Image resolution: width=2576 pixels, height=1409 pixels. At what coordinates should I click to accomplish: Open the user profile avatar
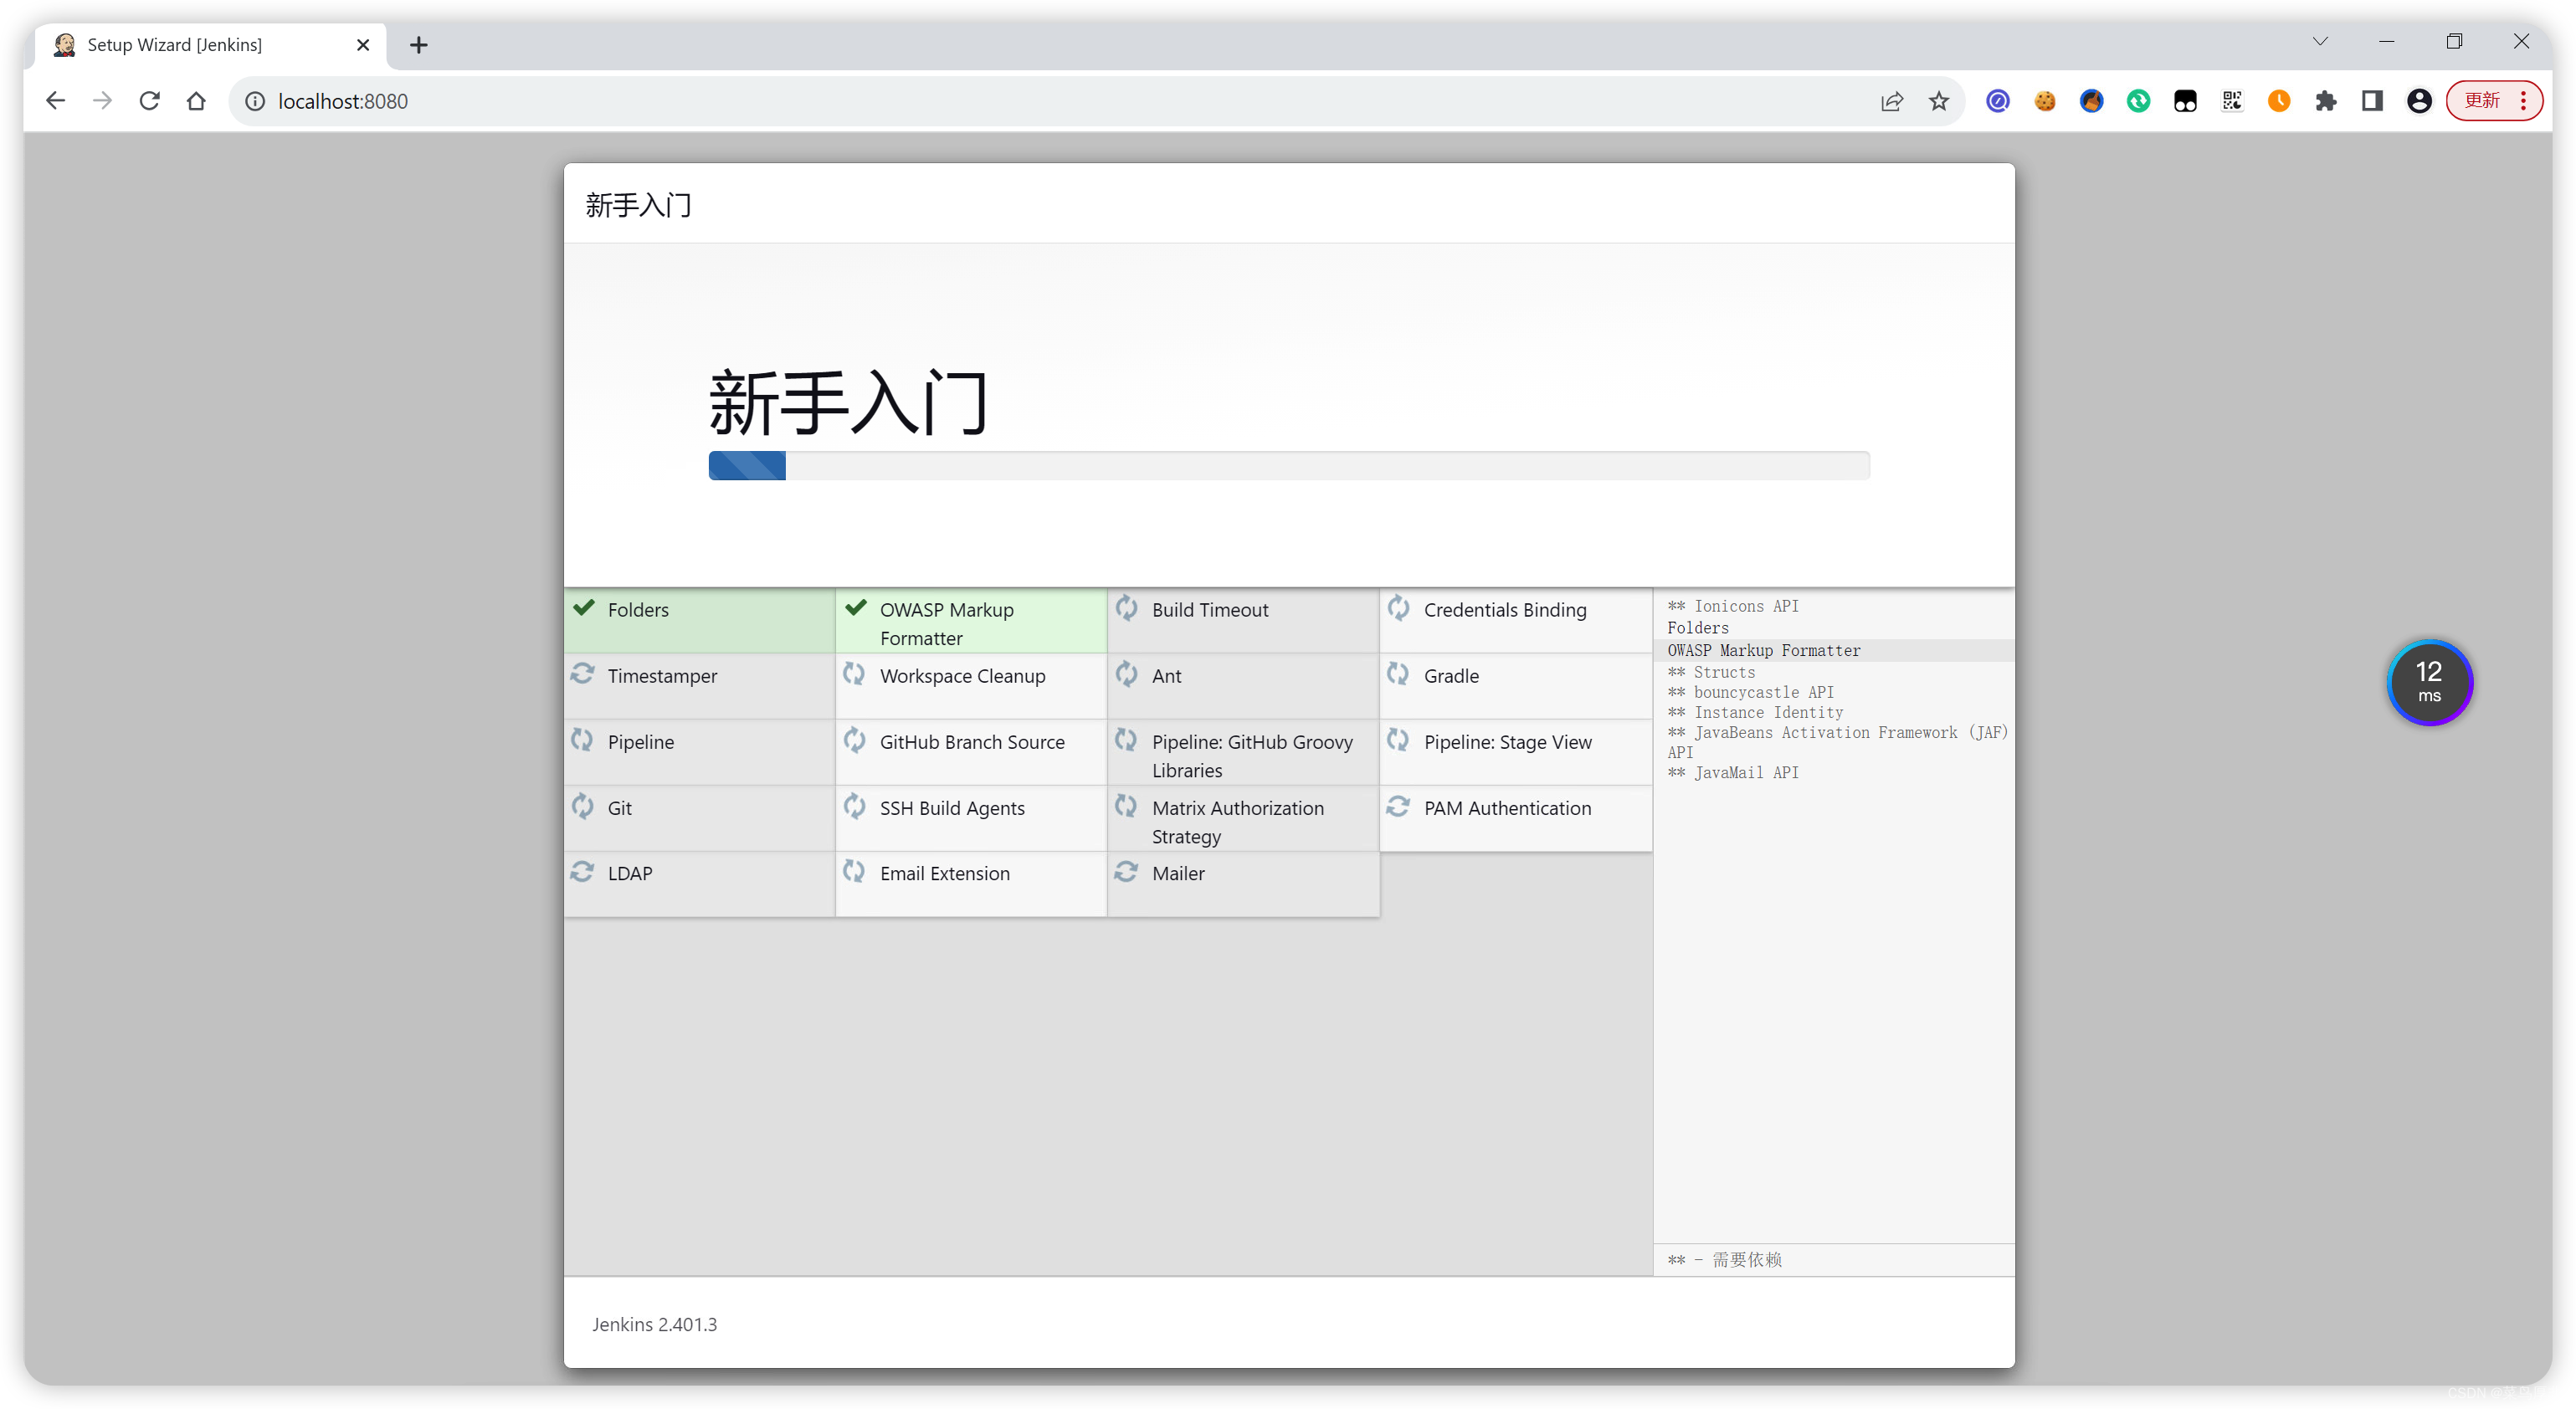point(2418,101)
